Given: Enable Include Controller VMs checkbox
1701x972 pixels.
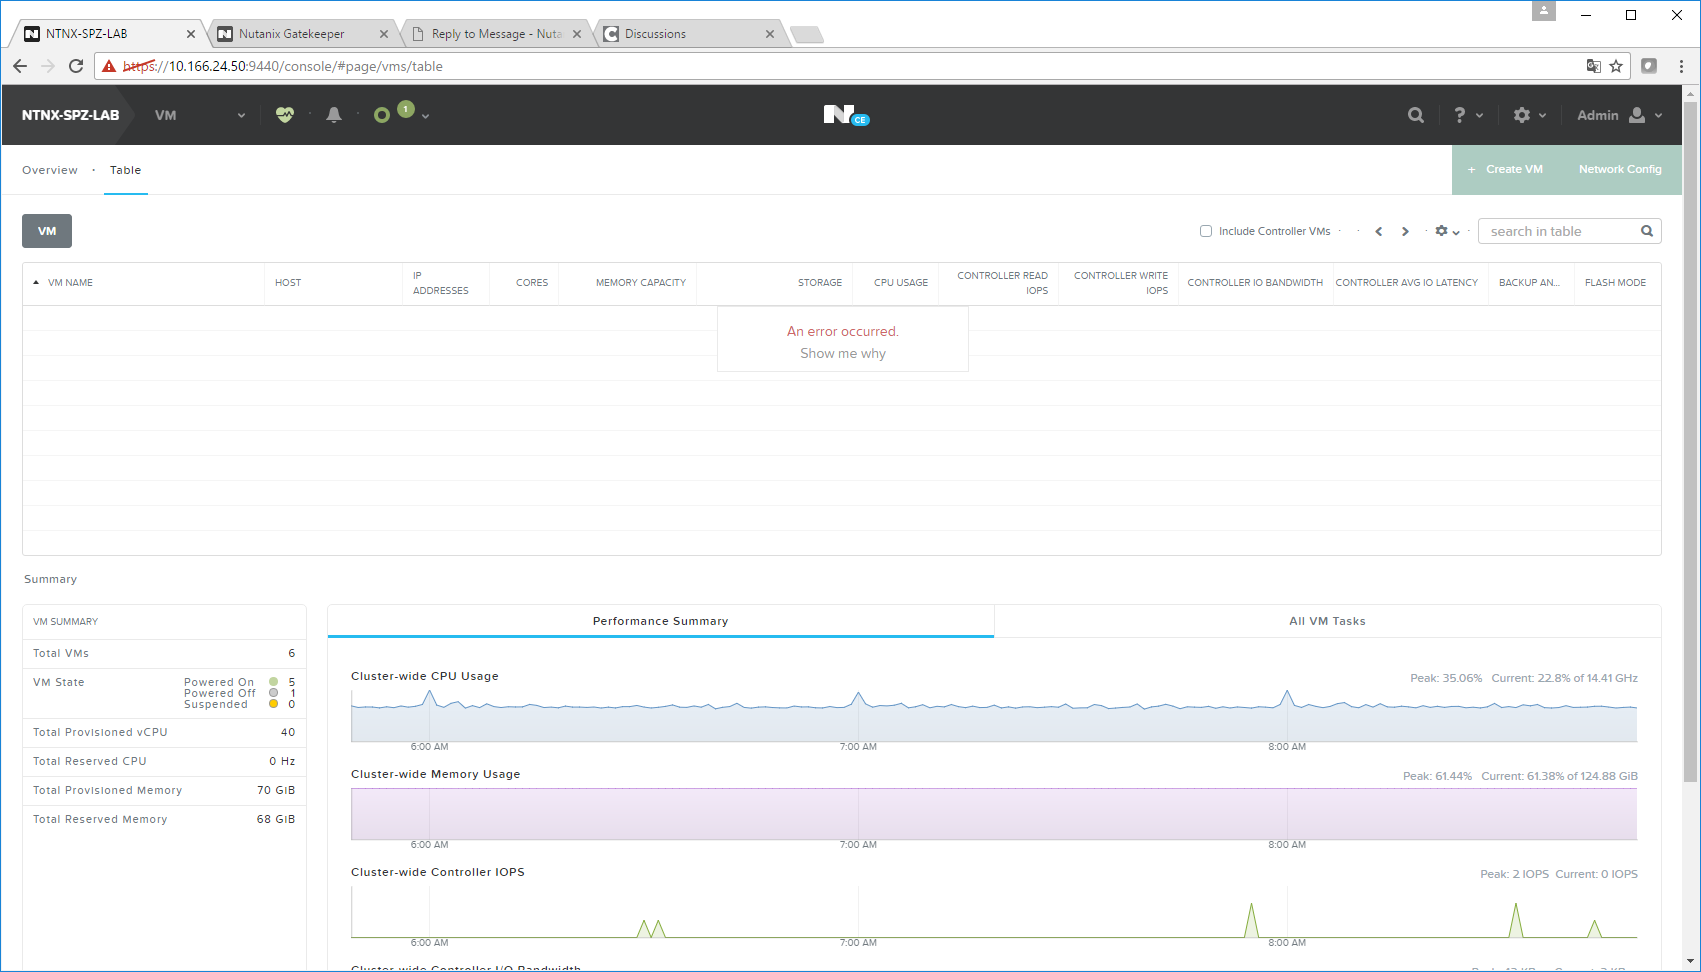Looking at the screenshot, I should pos(1206,231).
